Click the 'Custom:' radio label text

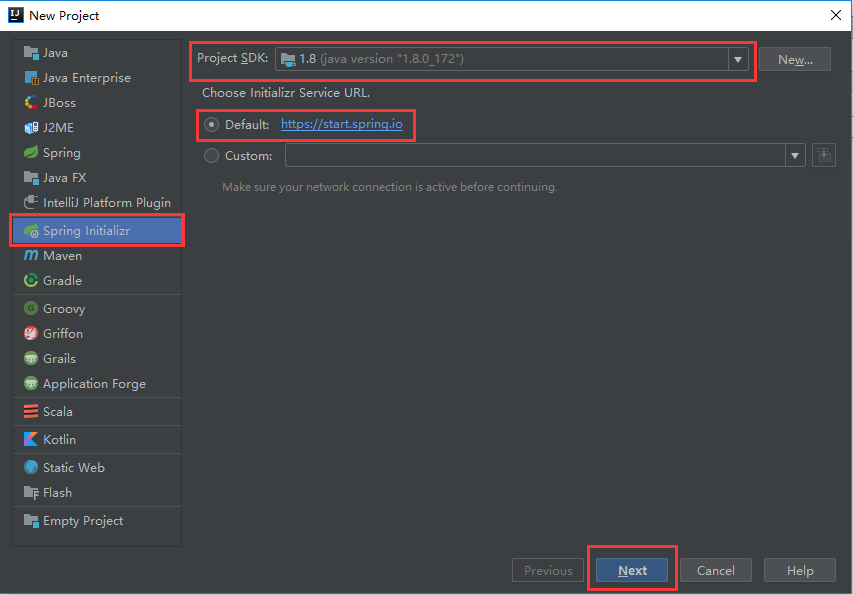tap(249, 156)
